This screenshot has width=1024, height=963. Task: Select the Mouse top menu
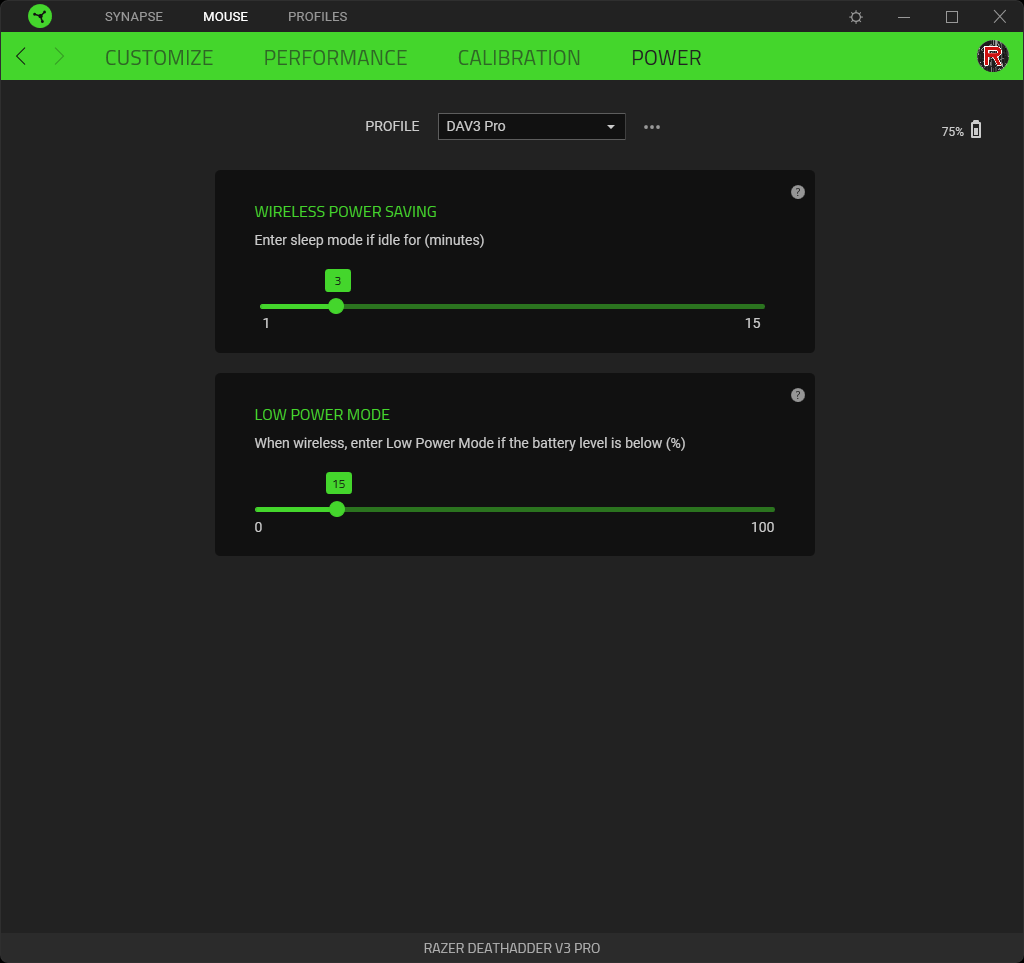pyautogui.click(x=225, y=17)
